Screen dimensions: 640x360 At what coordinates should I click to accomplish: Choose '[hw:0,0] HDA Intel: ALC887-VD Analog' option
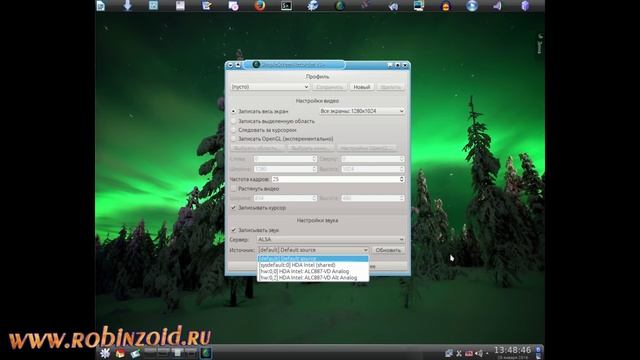[313, 271]
